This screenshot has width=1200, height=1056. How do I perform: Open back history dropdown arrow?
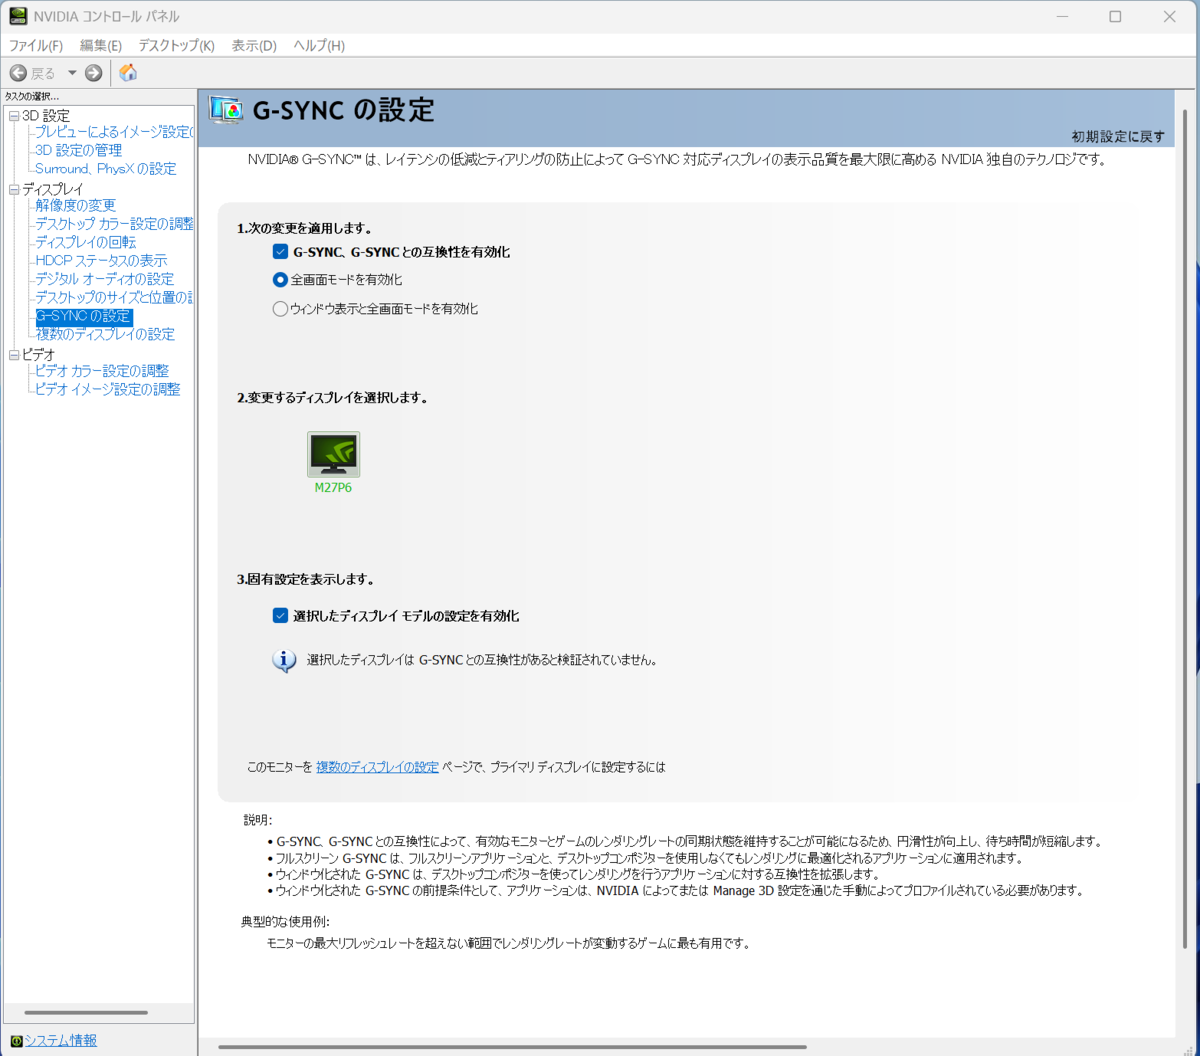(x=72, y=73)
